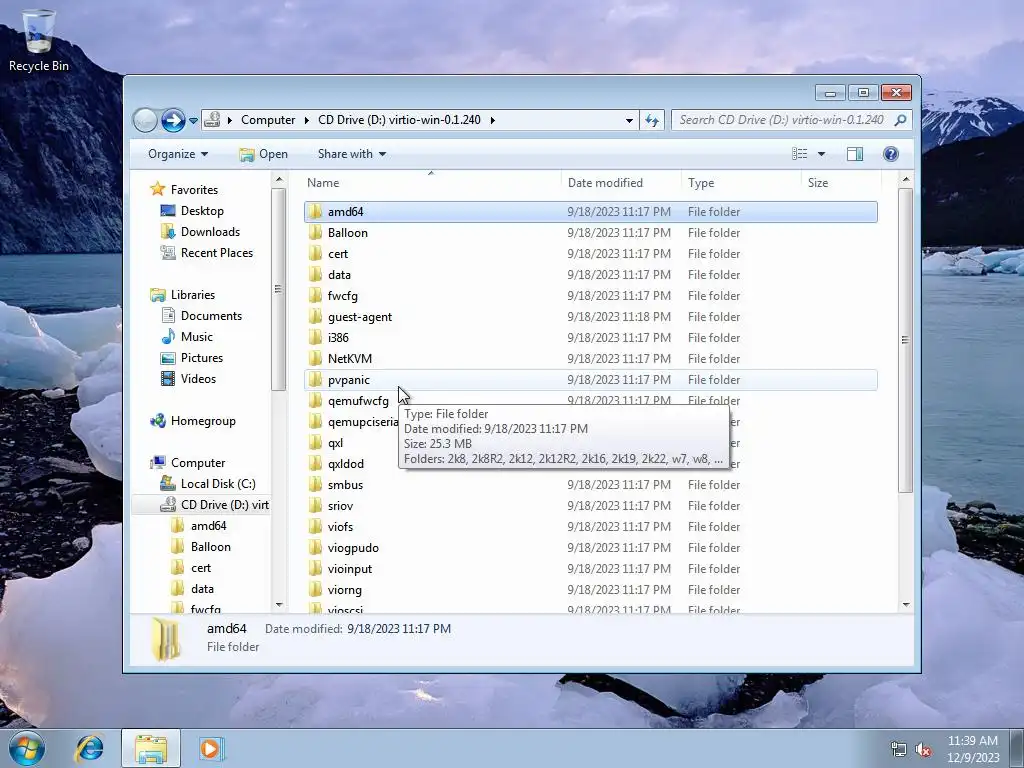Select the cert subfolder in the navigation tree
The width and height of the screenshot is (1024, 768).
200,568
